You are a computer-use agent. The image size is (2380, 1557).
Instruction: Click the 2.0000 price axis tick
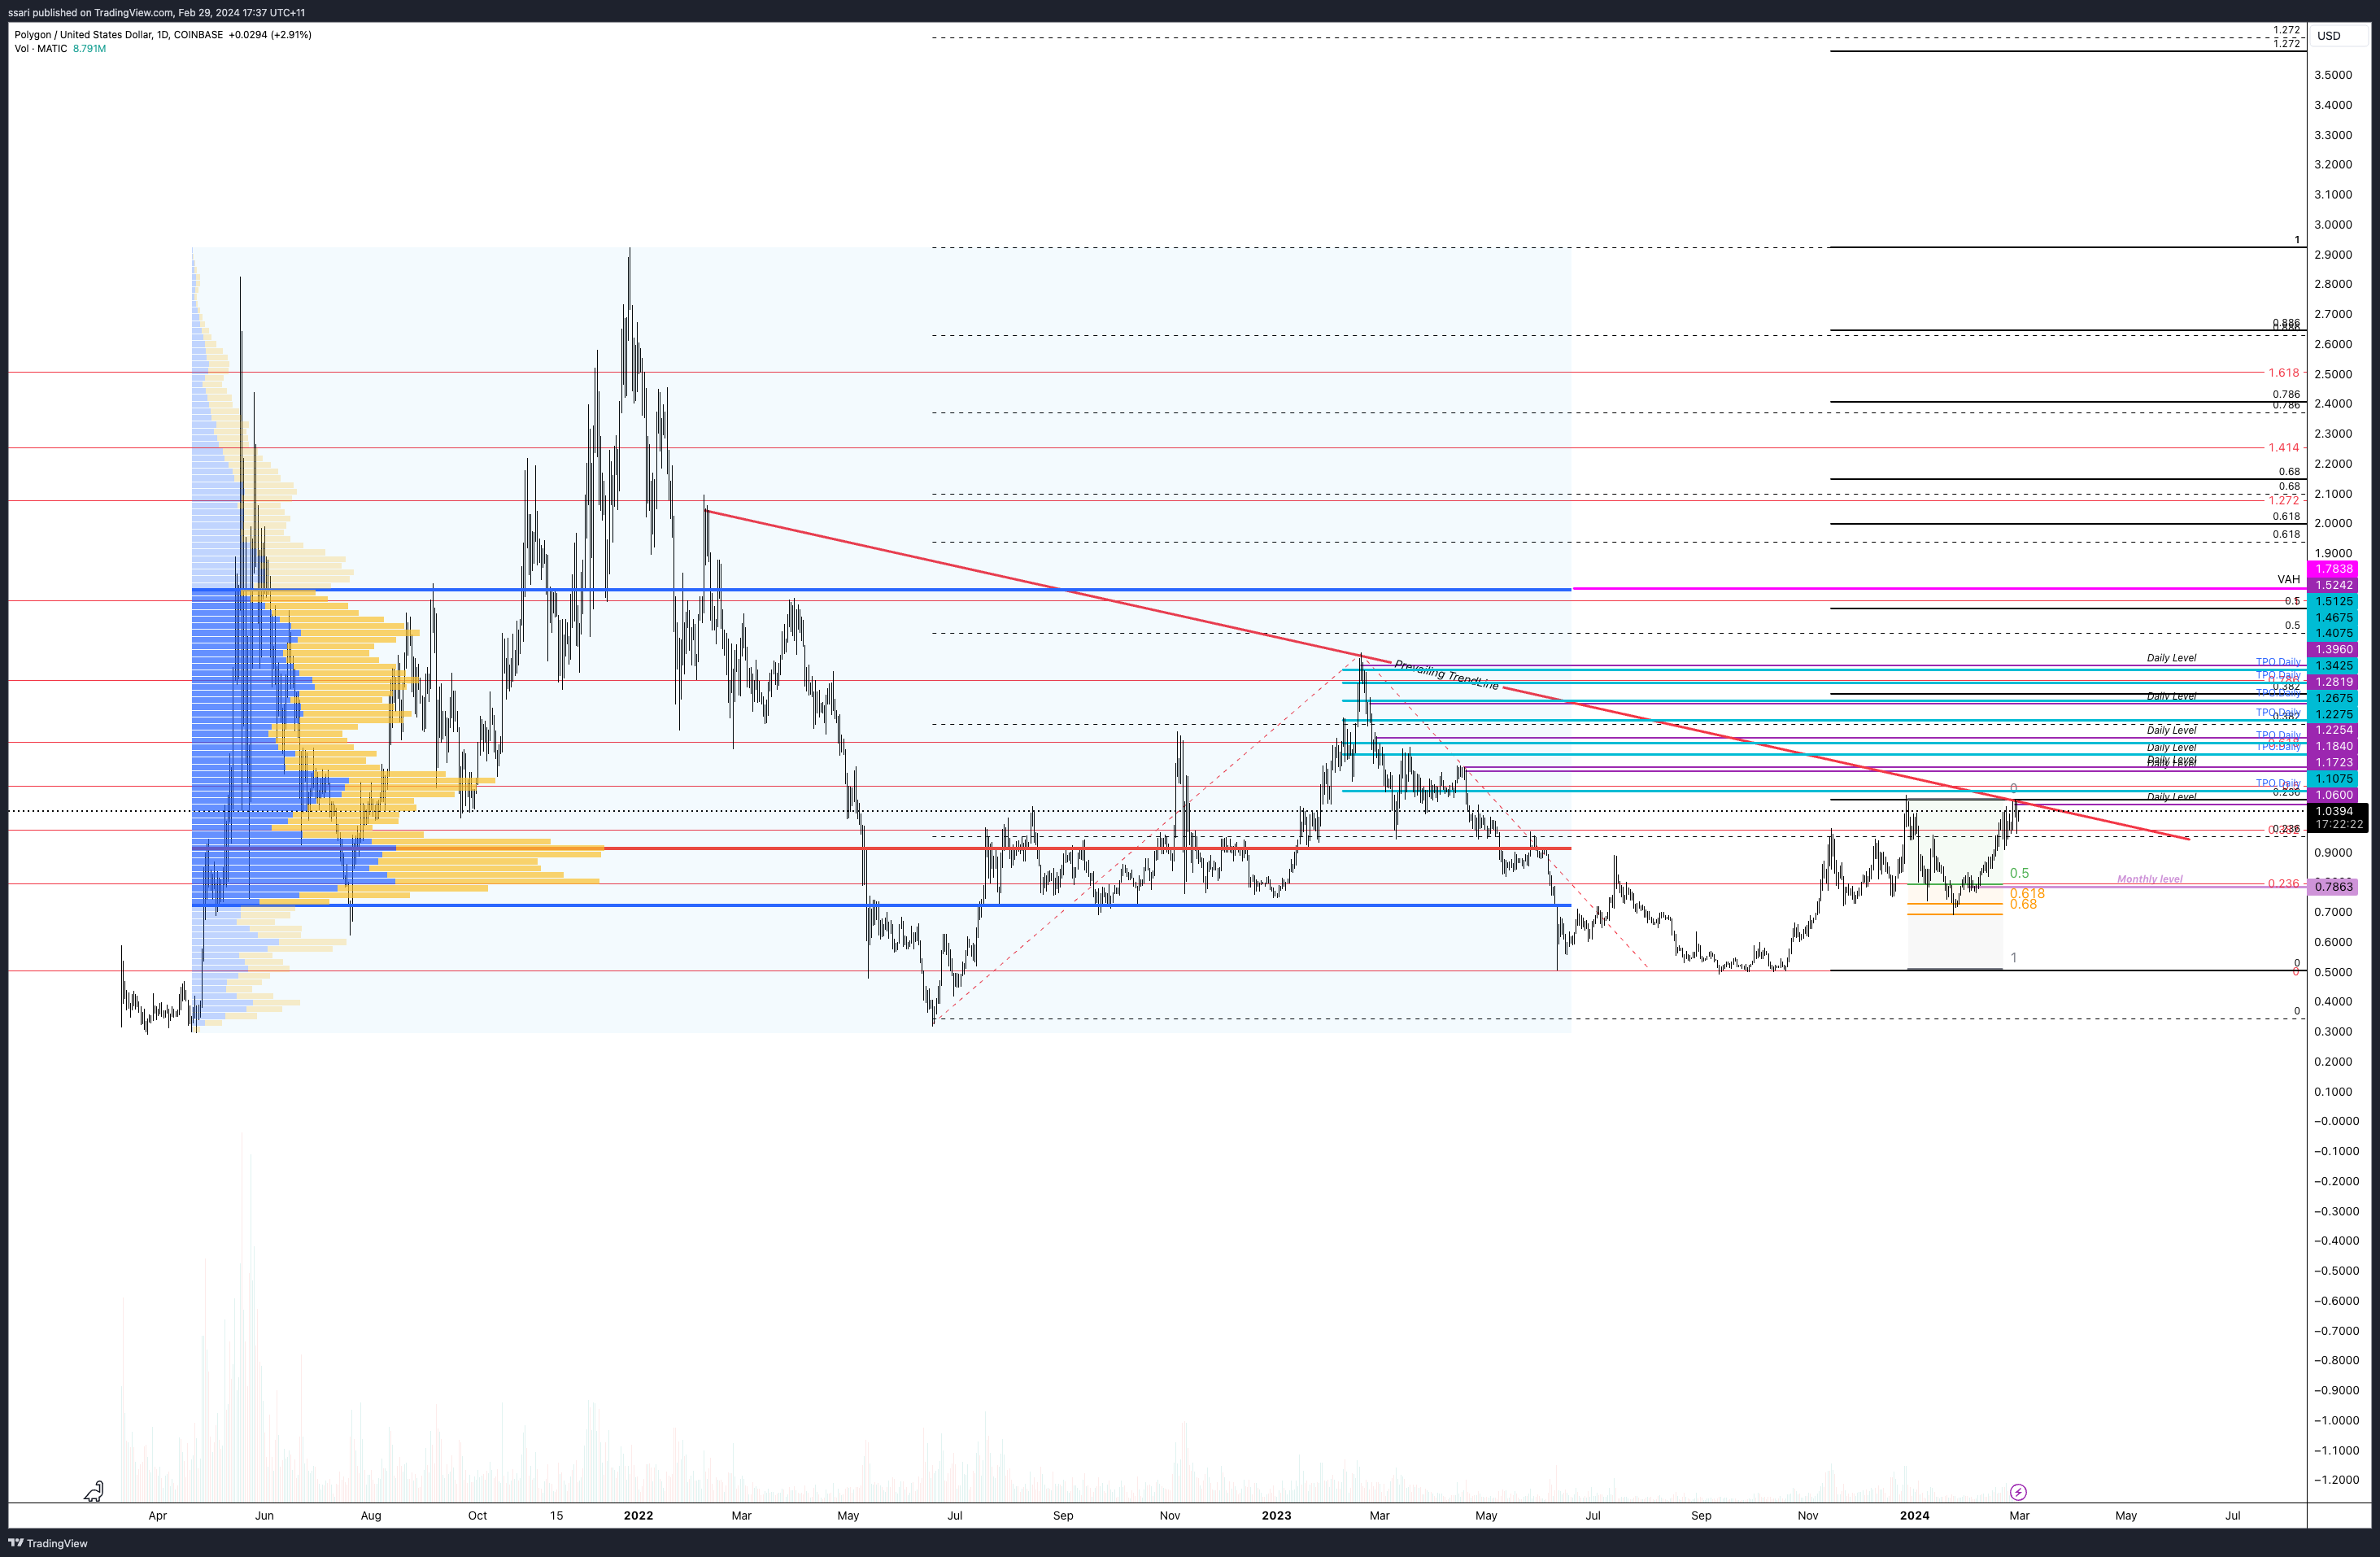tap(2332, 523)
